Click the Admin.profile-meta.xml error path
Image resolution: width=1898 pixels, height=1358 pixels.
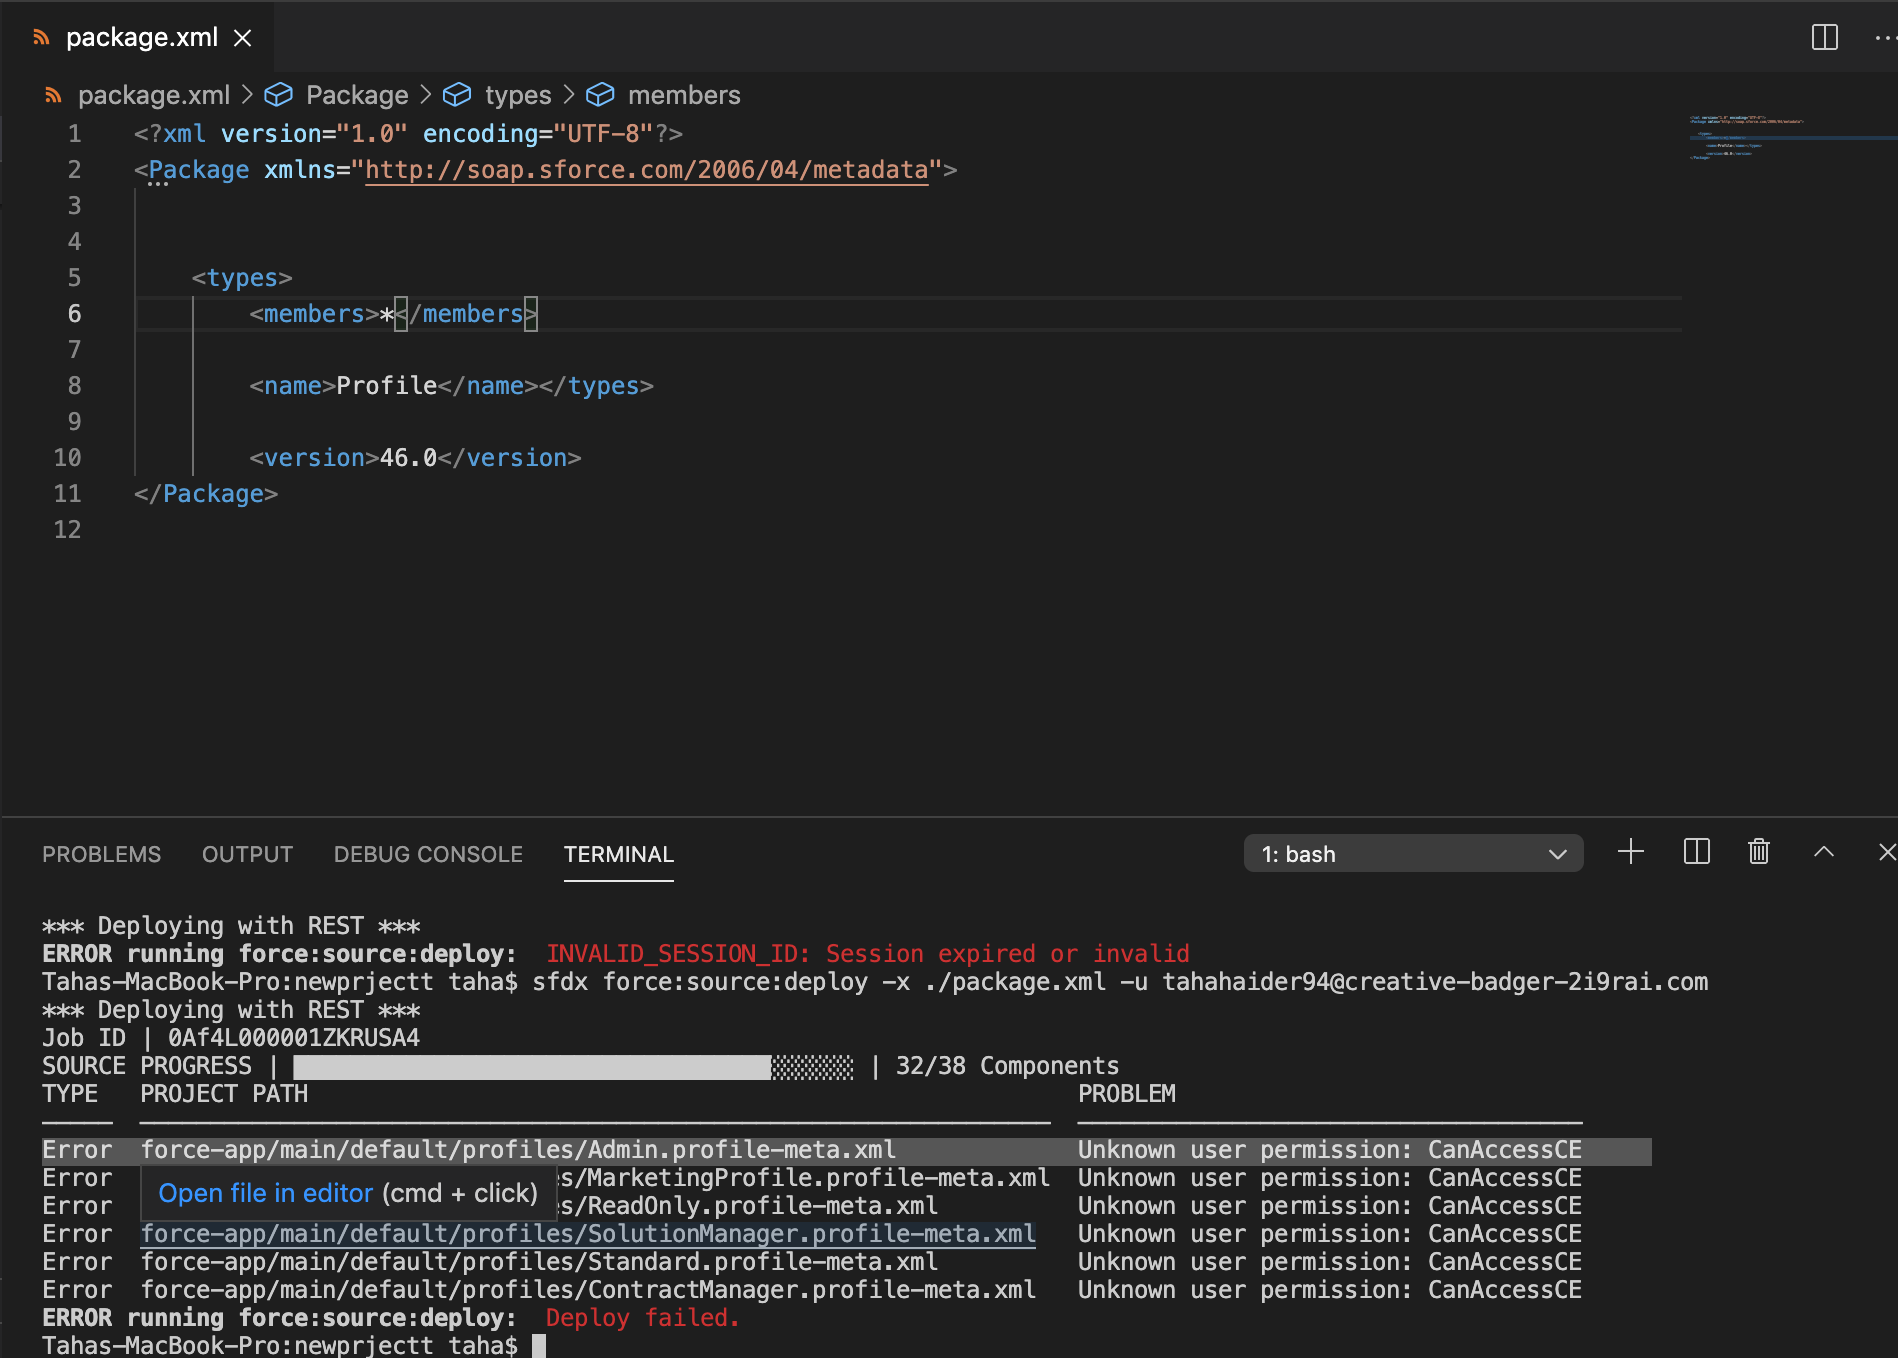pyautogui.click(x=518, y=1150)
